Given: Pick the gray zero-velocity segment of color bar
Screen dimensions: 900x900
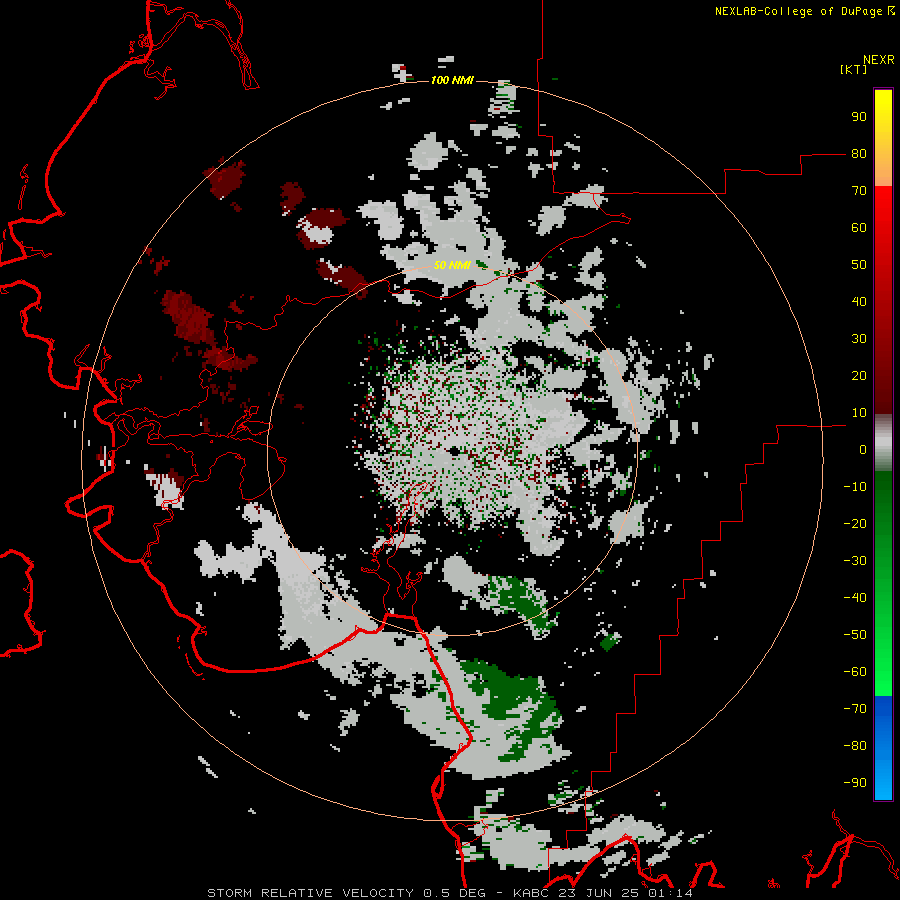Looking at the screenshot, I should click(883, 443).
